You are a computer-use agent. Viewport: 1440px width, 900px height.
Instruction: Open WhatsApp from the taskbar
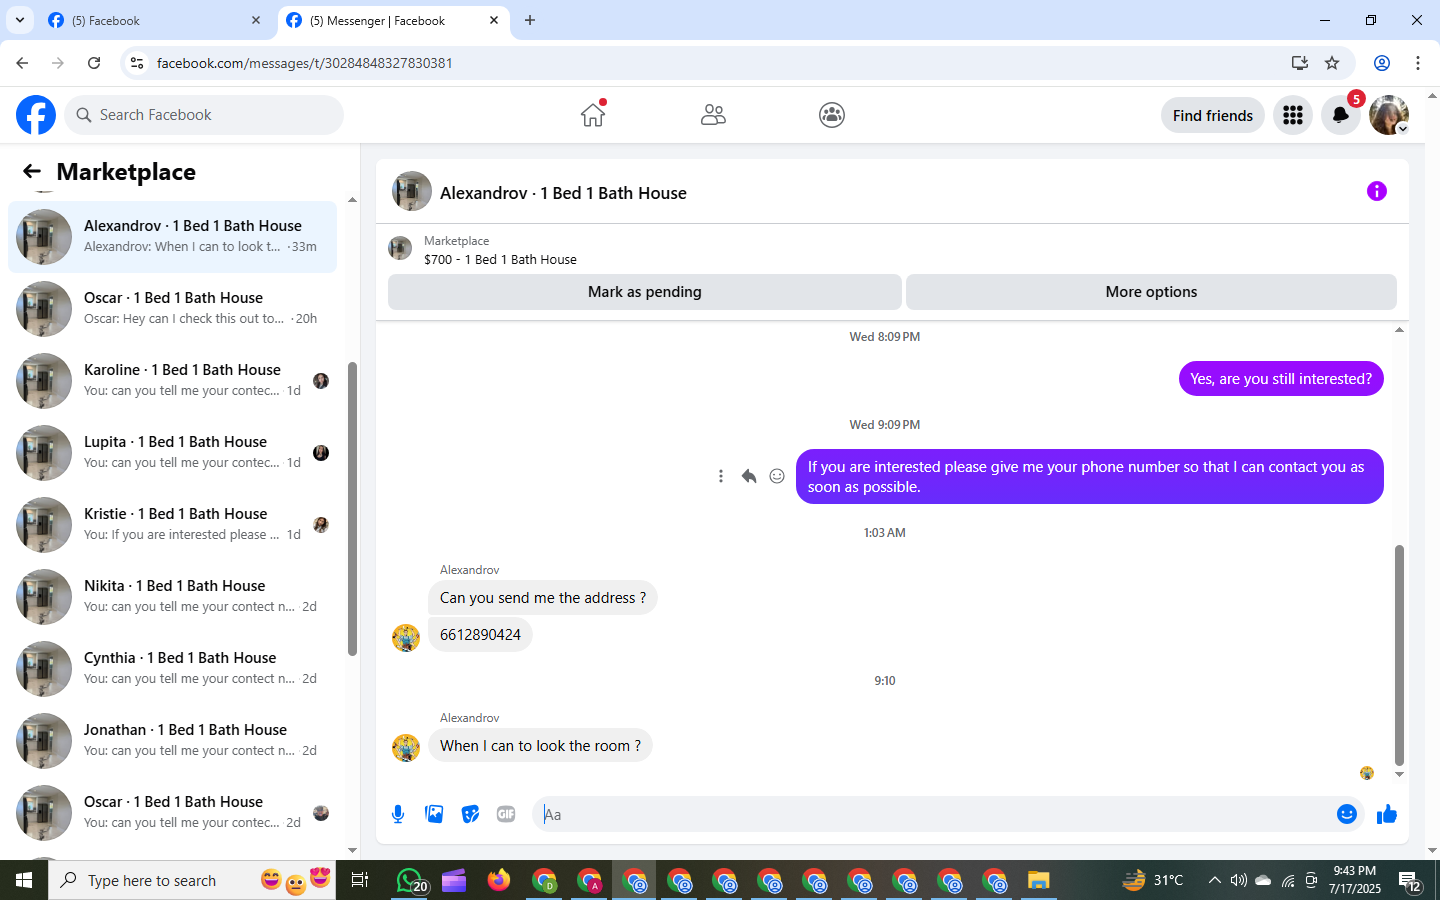click(411, 881)
